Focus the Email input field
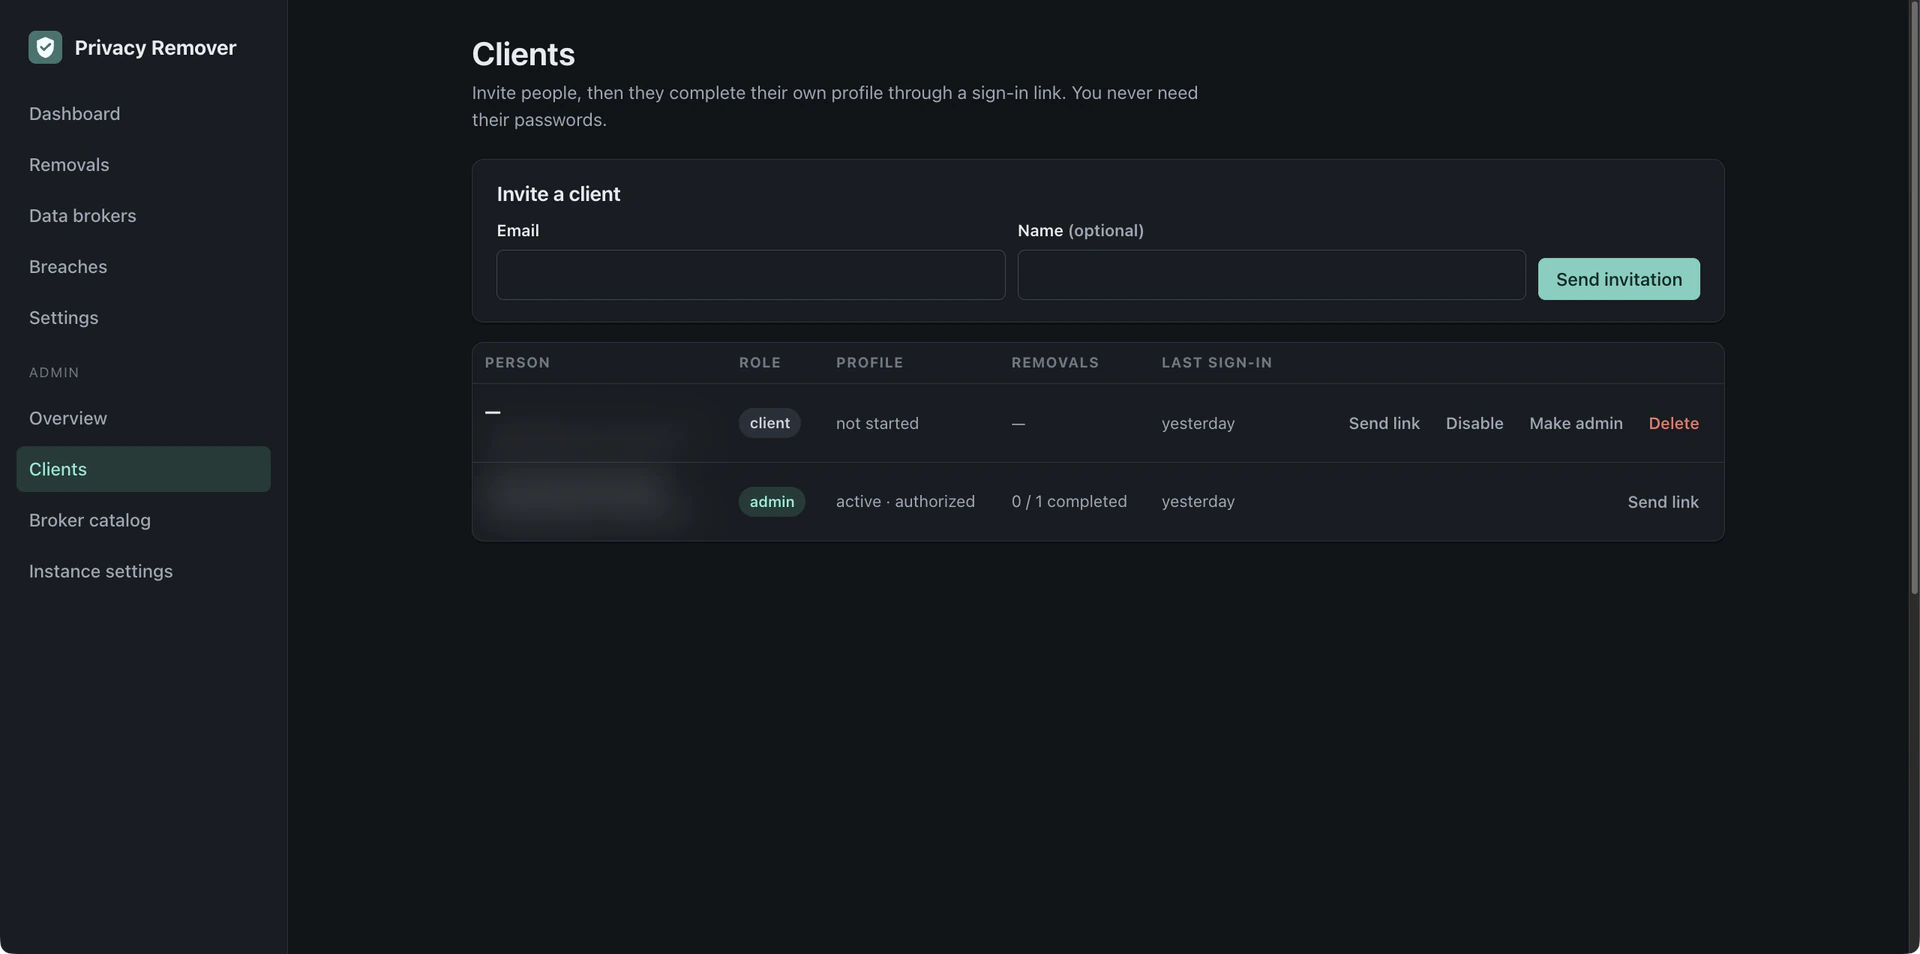The height and width of the screenshot is (954, 1920). (x=750, y=275)
